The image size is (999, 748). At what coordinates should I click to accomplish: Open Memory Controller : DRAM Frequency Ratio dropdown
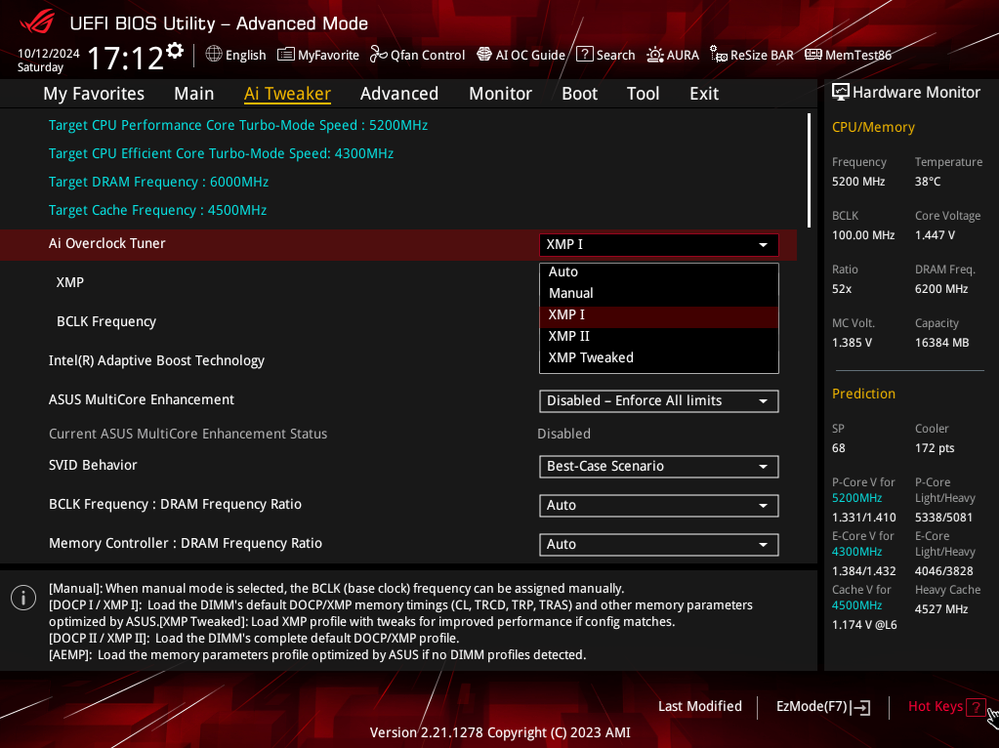tap(659, 545)
